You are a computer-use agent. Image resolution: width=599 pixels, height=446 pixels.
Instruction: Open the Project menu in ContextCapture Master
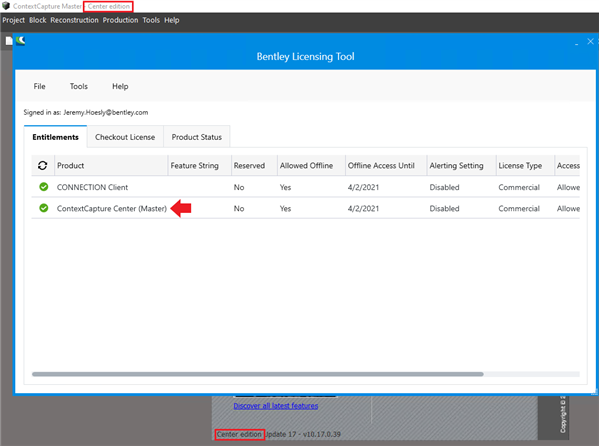[13, 20]
